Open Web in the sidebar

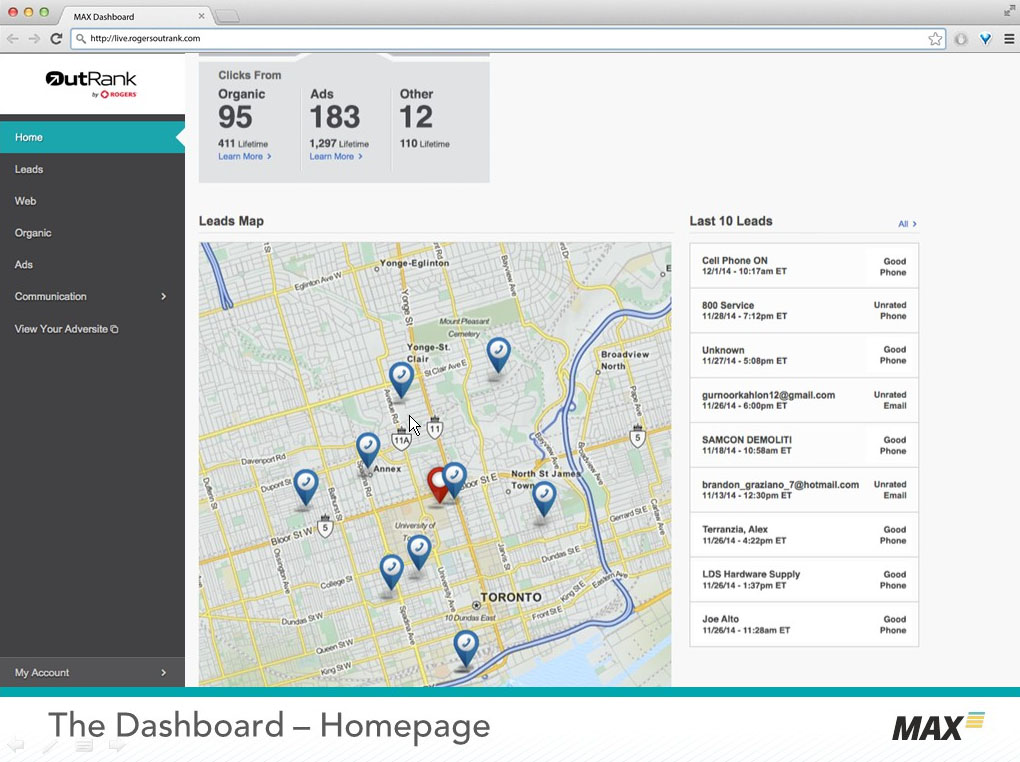[x=92, y=201]
